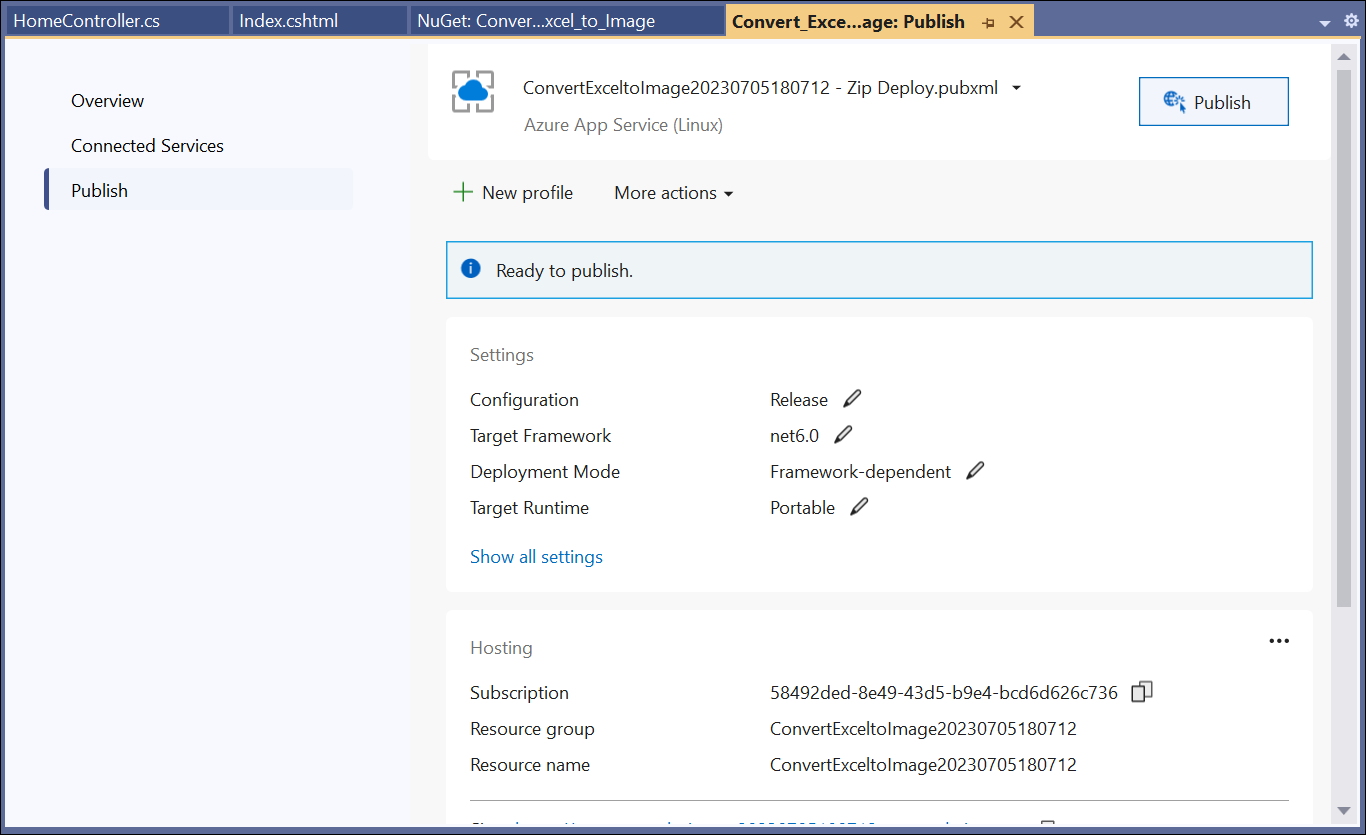
Task: Open the NuGet Convert_Excel_to_Image tab
Action: click(568, 21)
